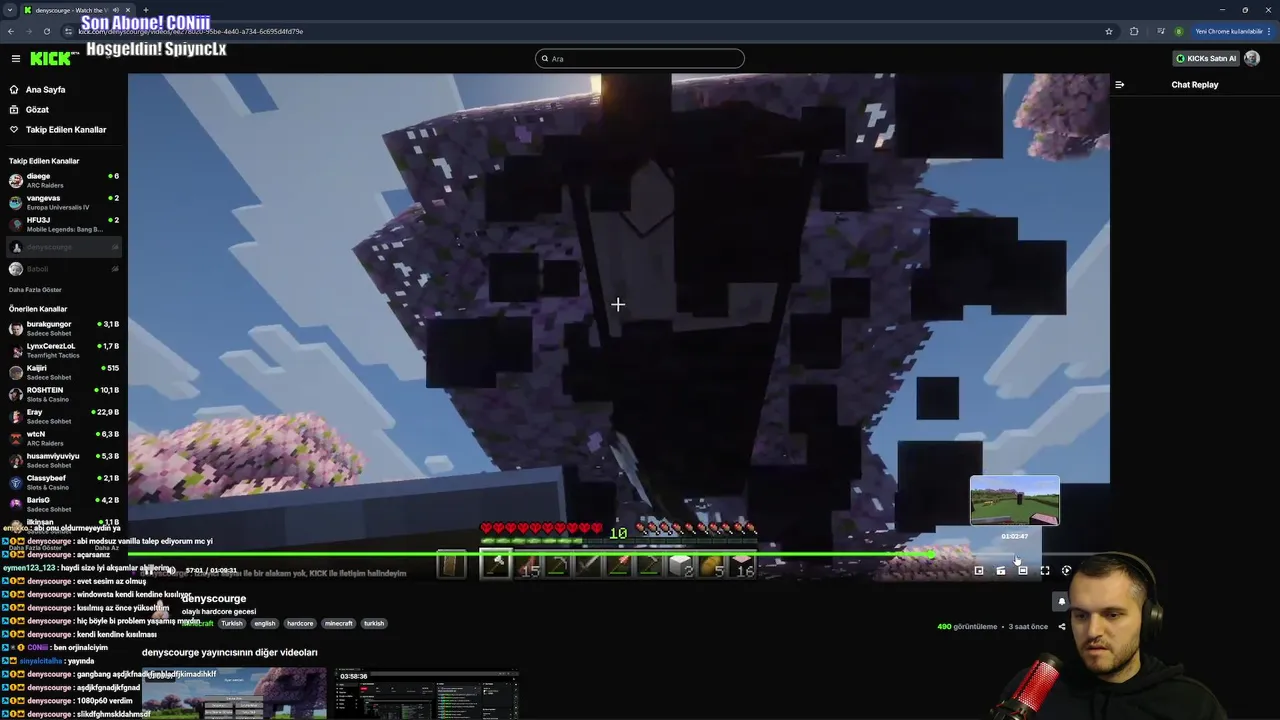Go back in the browser
This screenshot has height=720, width=1280.
11,31
